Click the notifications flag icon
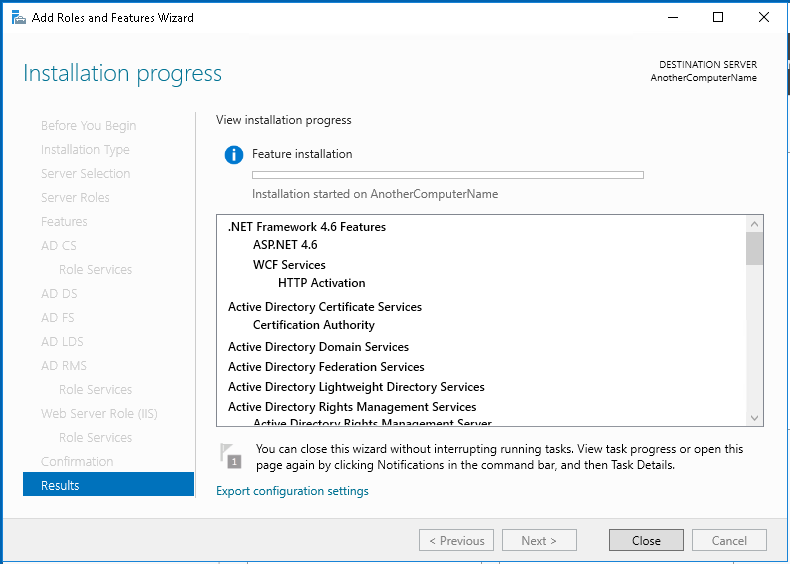The image size is (790, 564). pos(230,455)
